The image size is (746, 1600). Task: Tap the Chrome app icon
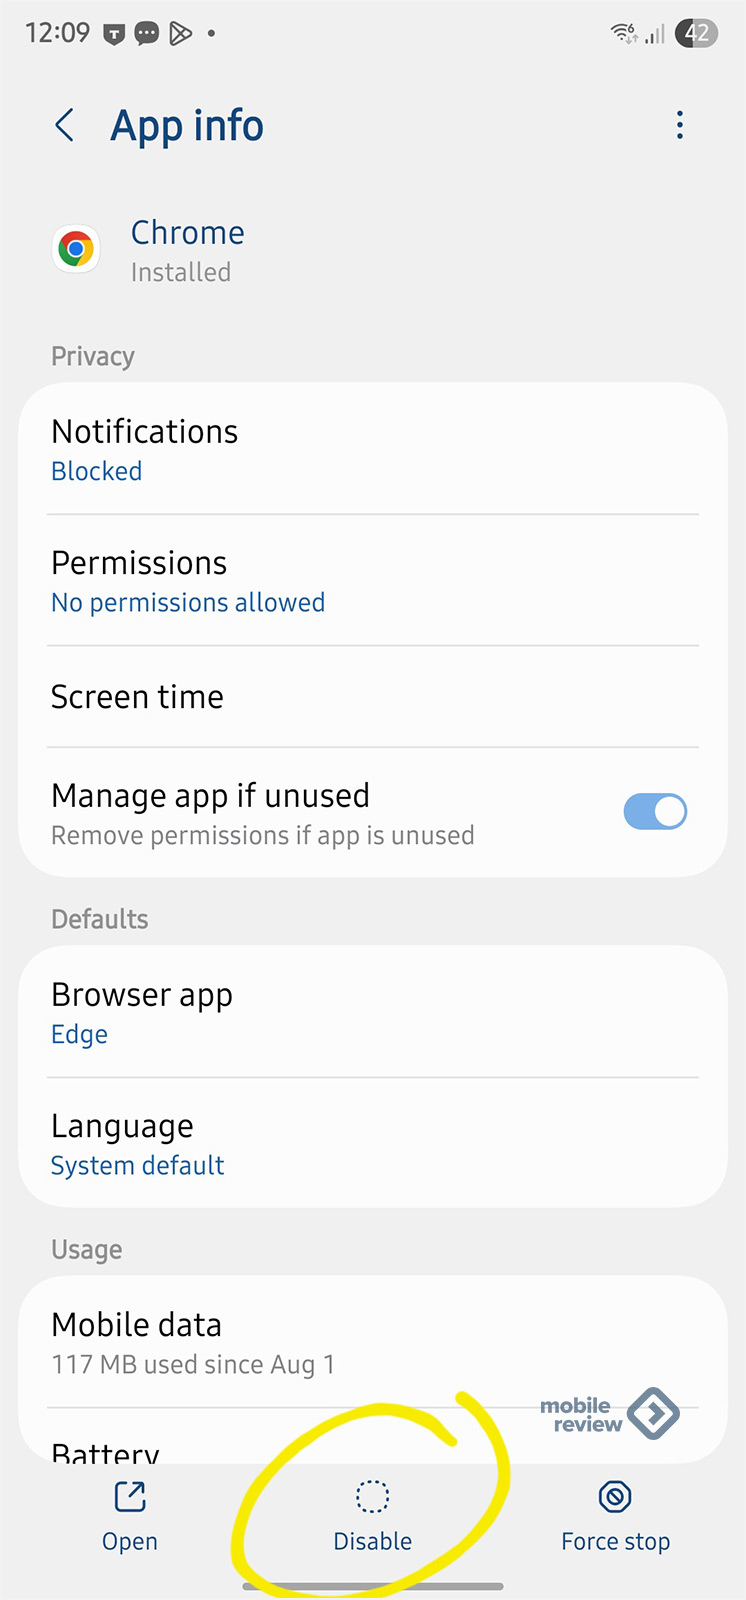[x=76, y=249]
